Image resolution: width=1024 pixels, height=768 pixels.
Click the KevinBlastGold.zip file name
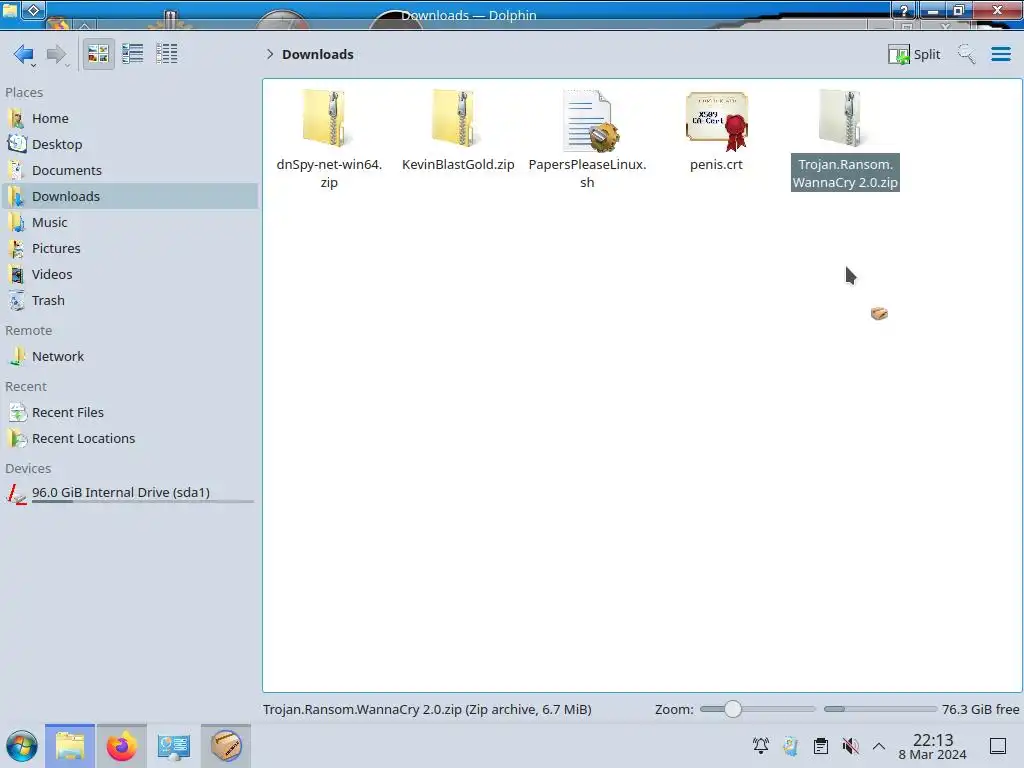(458, 165)
